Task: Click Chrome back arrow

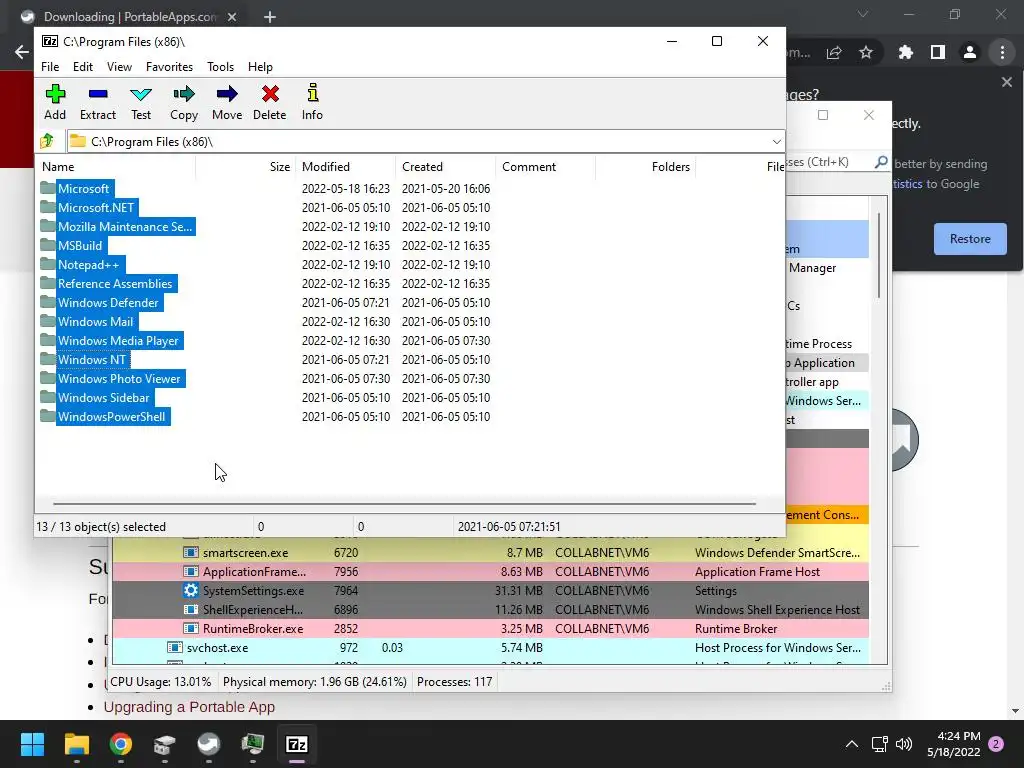Action: pos(22,52)
